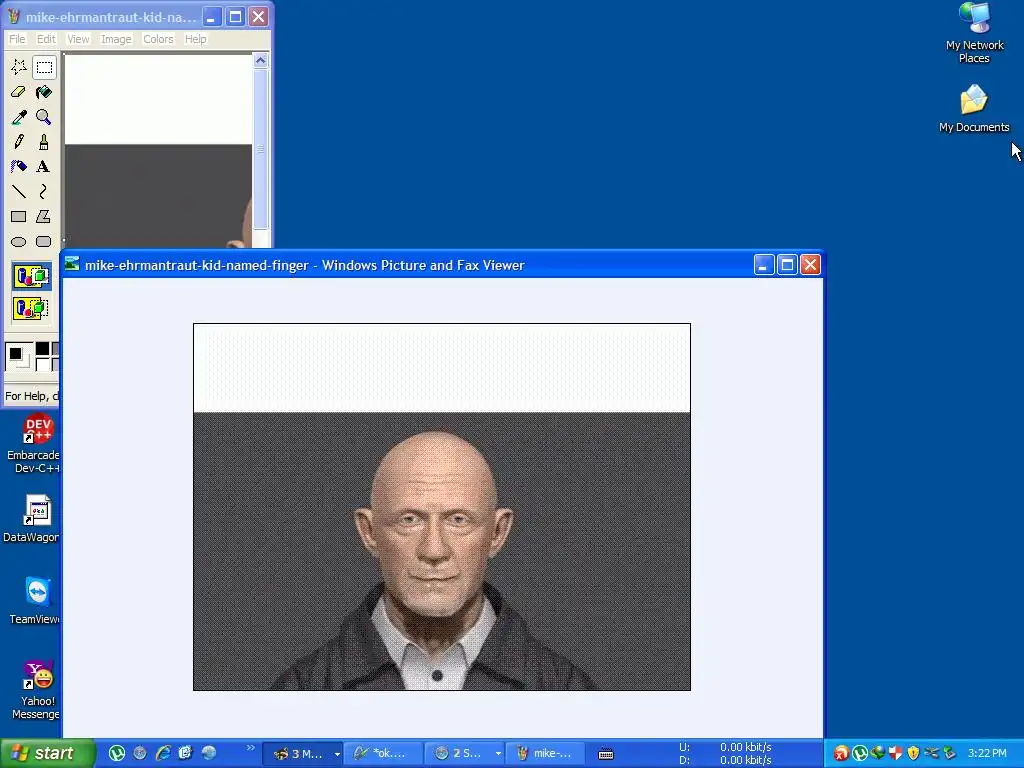Launch Internet Explorer from Quick Launch
The height and width of the screenshot is (768, 1024).
pos(163,753)
